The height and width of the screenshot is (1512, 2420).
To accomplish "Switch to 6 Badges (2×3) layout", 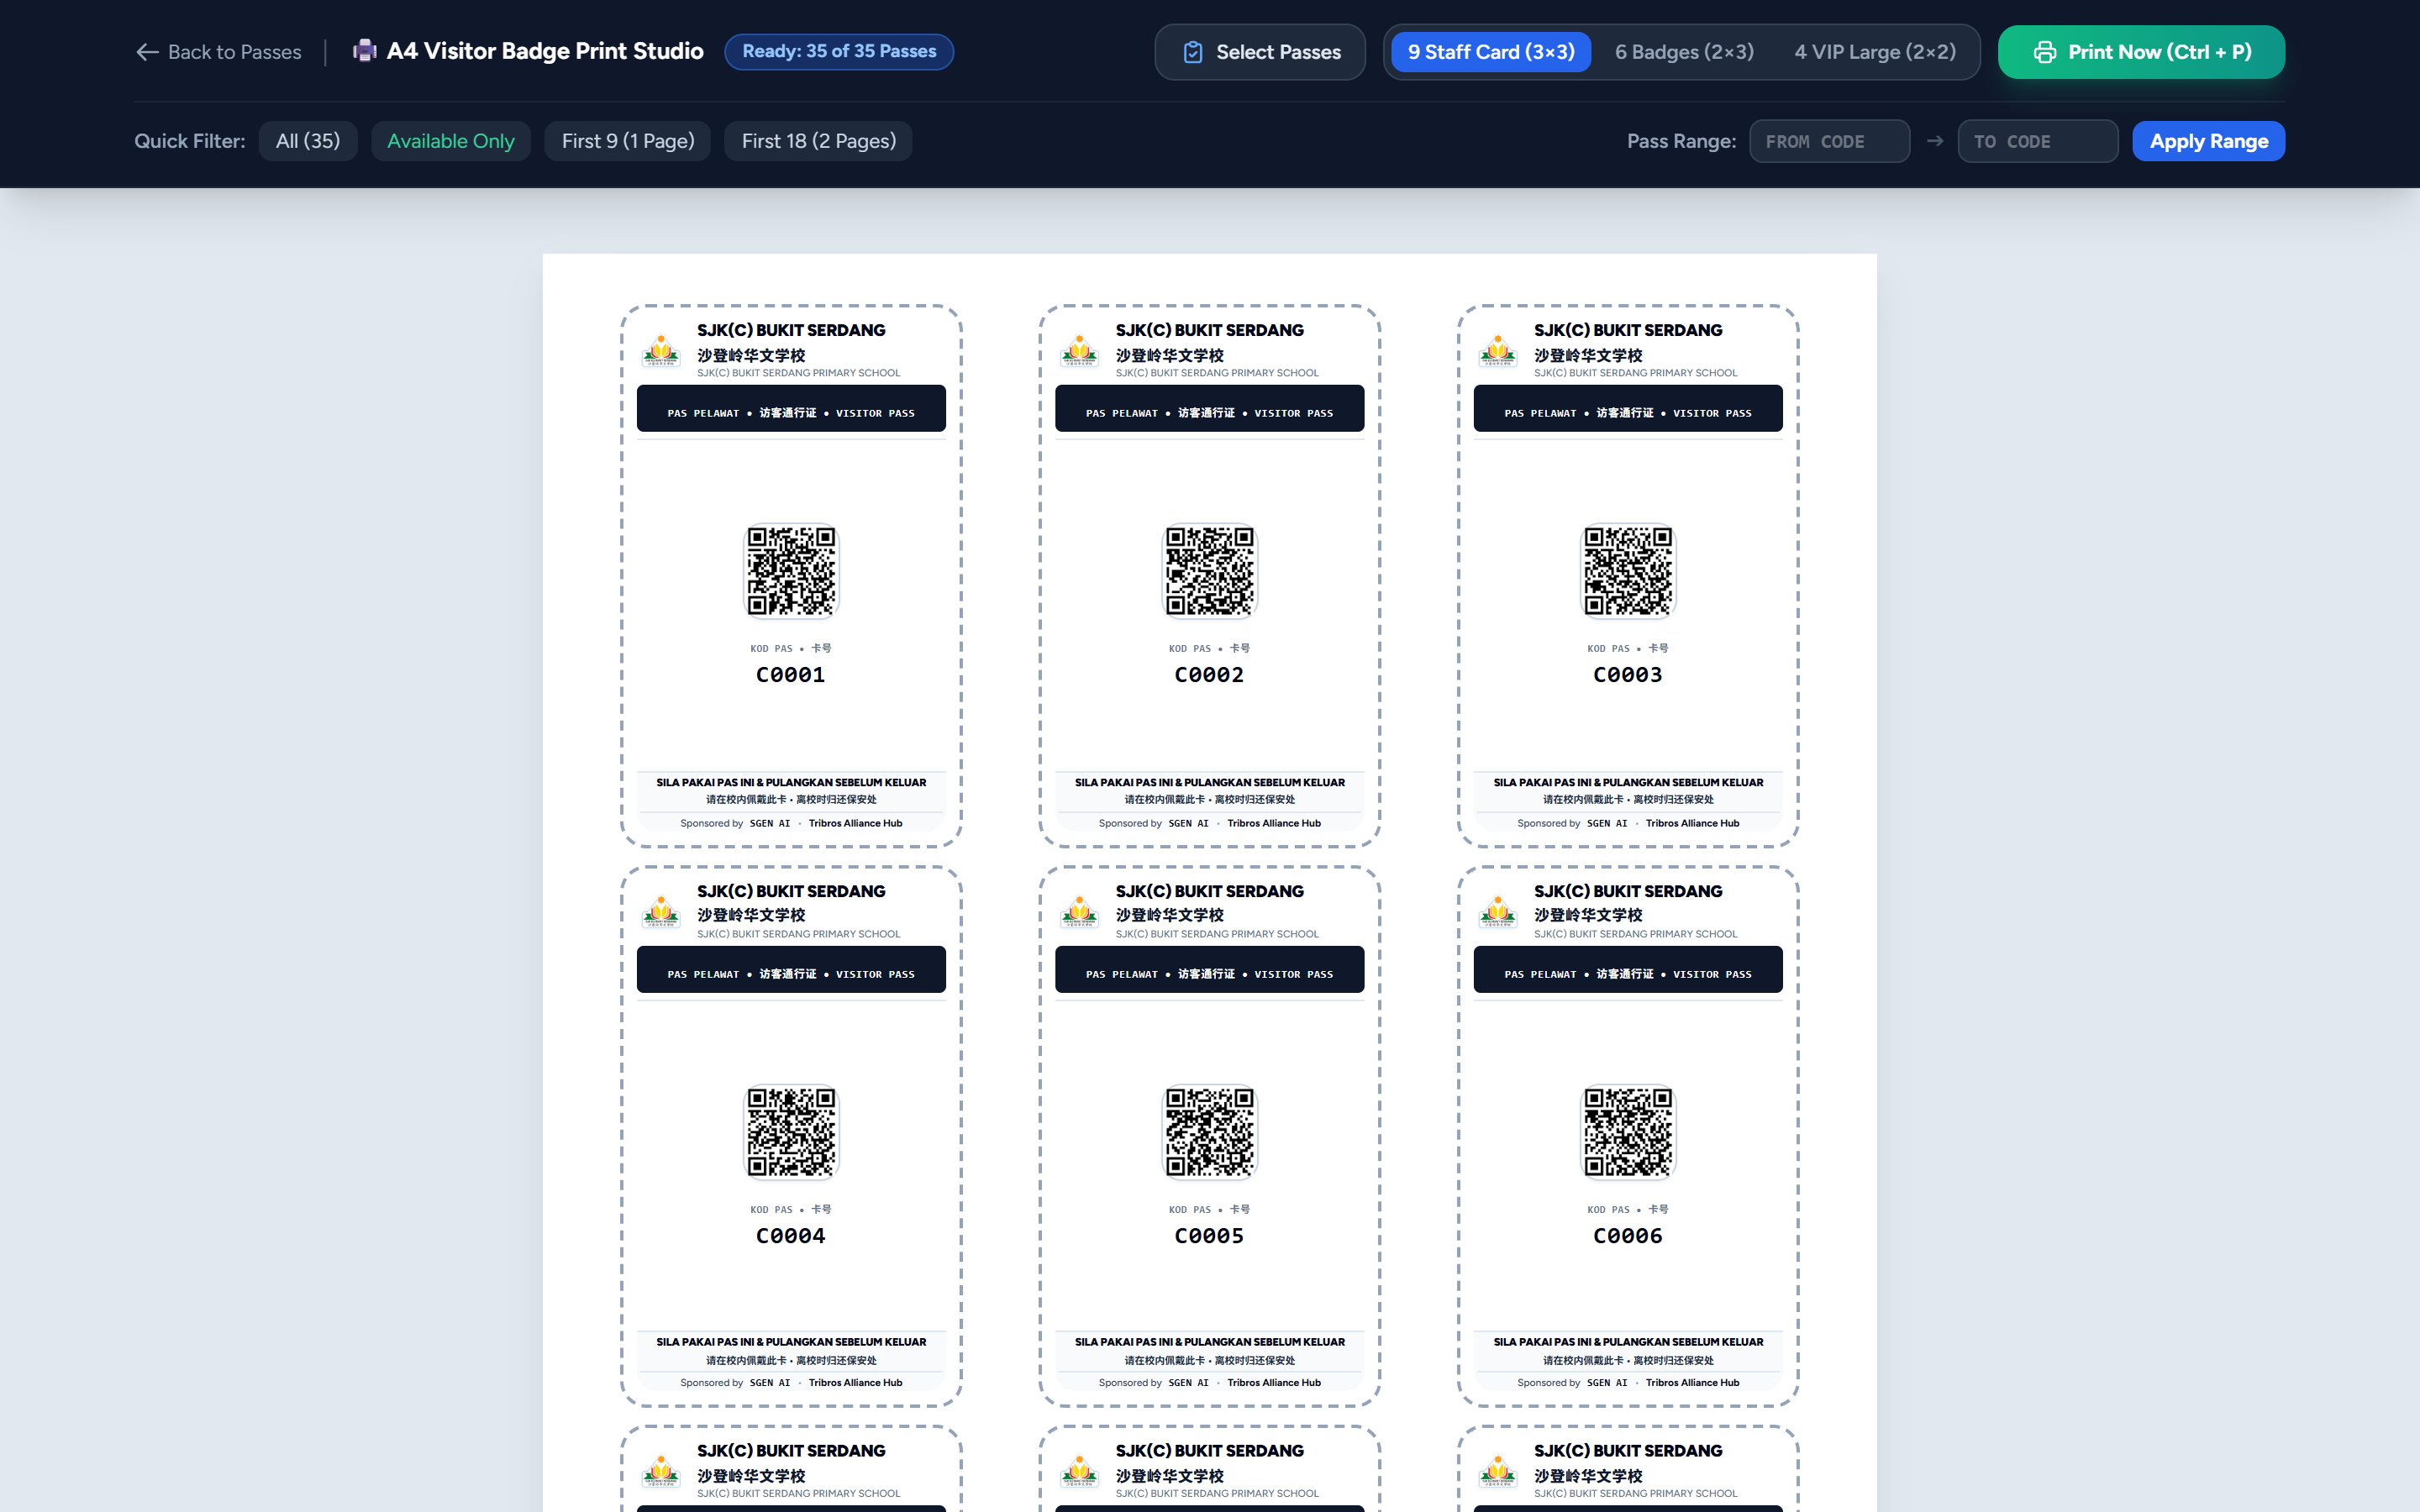I will (1684, 52).
